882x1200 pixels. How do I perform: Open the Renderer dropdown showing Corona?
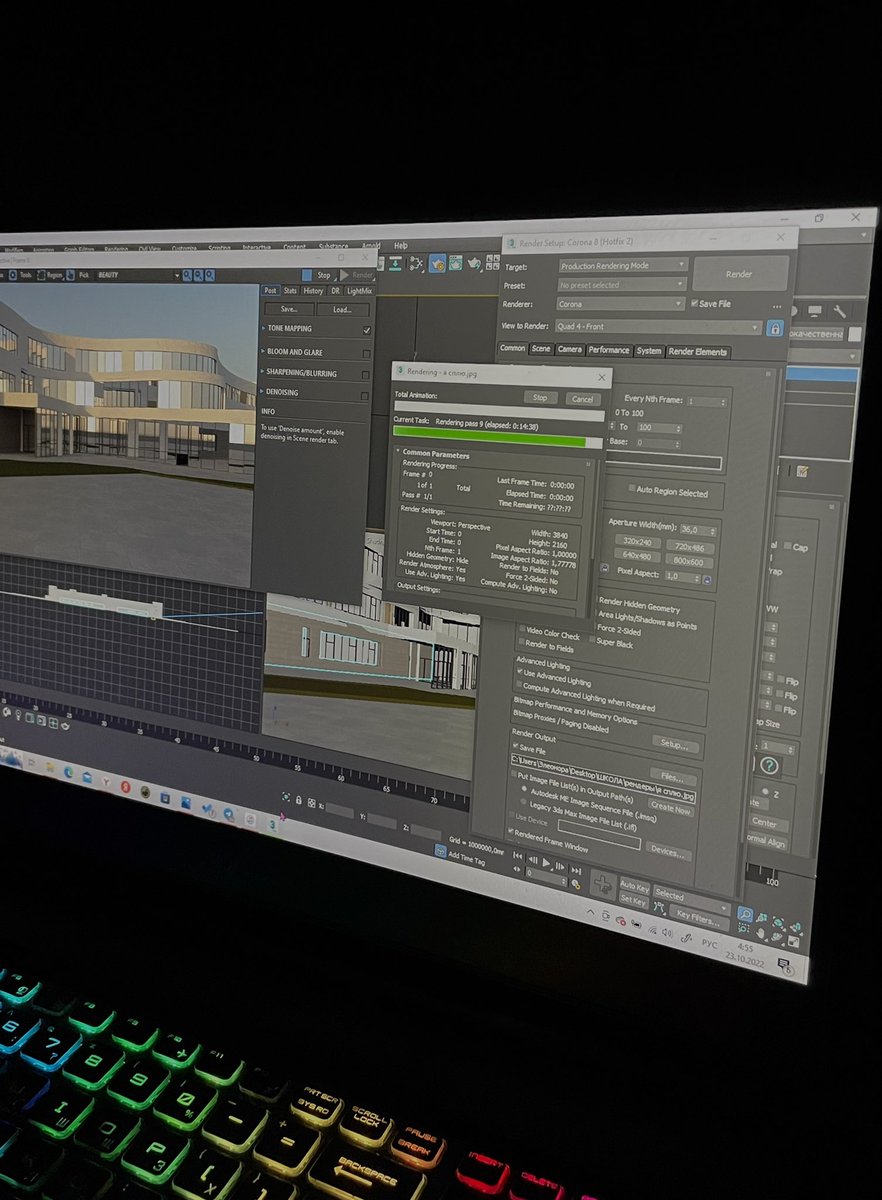pos(621,304)
